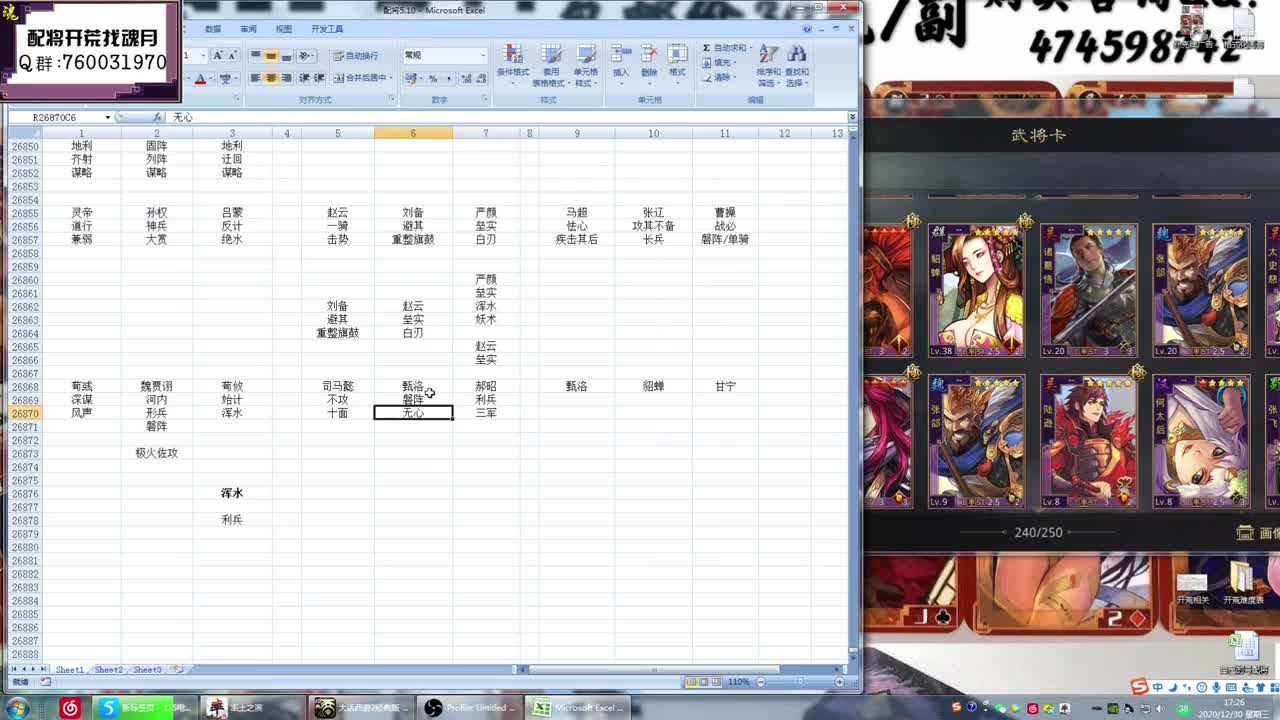This screenshot has height=720, width=1280.
Task: Open 条件格式 conditional formatting
Action: click(x=512, y=65)
